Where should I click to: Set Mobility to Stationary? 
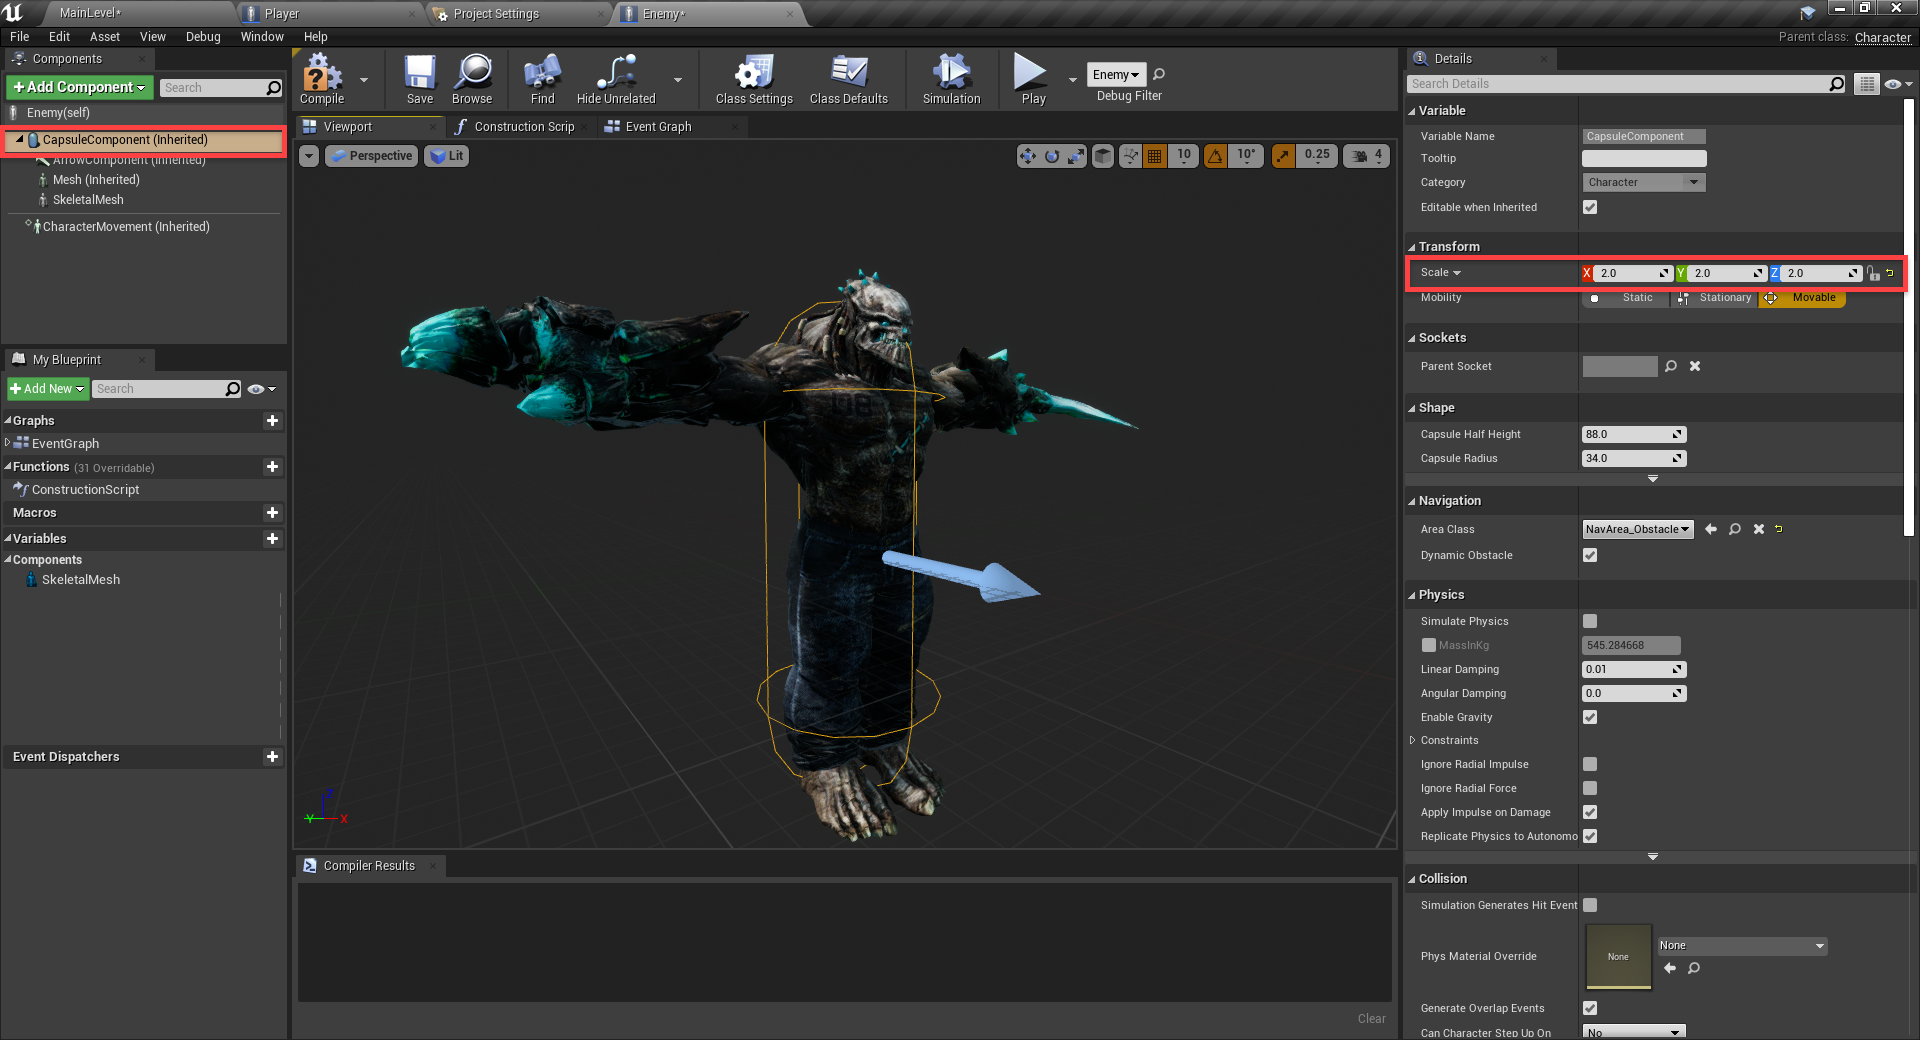[x=1714, y=298]
